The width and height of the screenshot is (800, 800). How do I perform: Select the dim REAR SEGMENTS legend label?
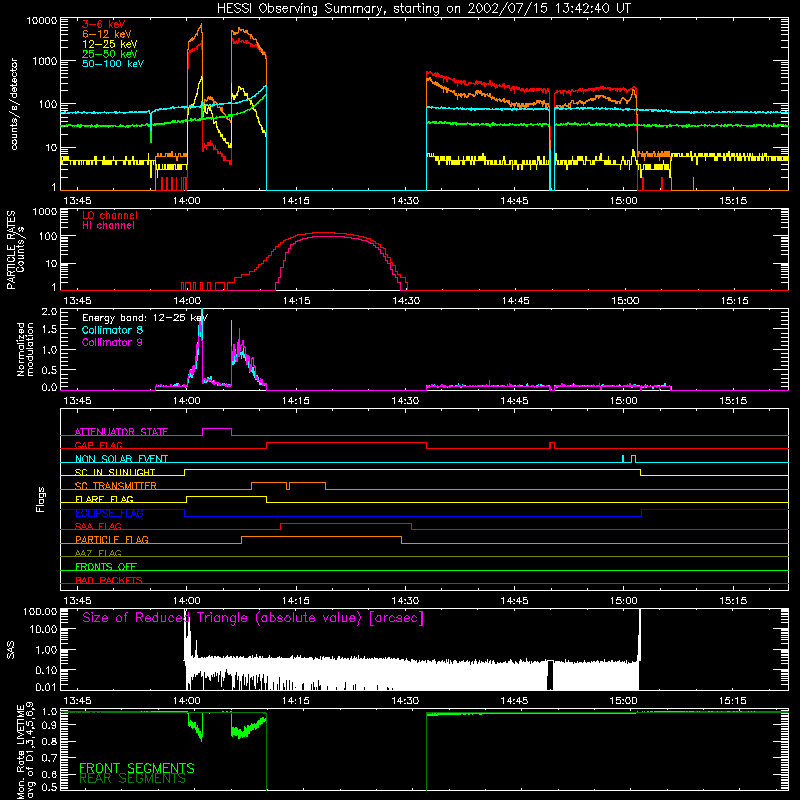pyautogui.click(x=132, y=779)
